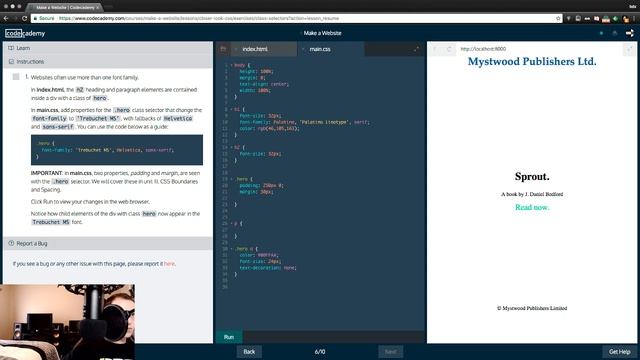Click the greyed-out Next button

(x=391, y=352)
